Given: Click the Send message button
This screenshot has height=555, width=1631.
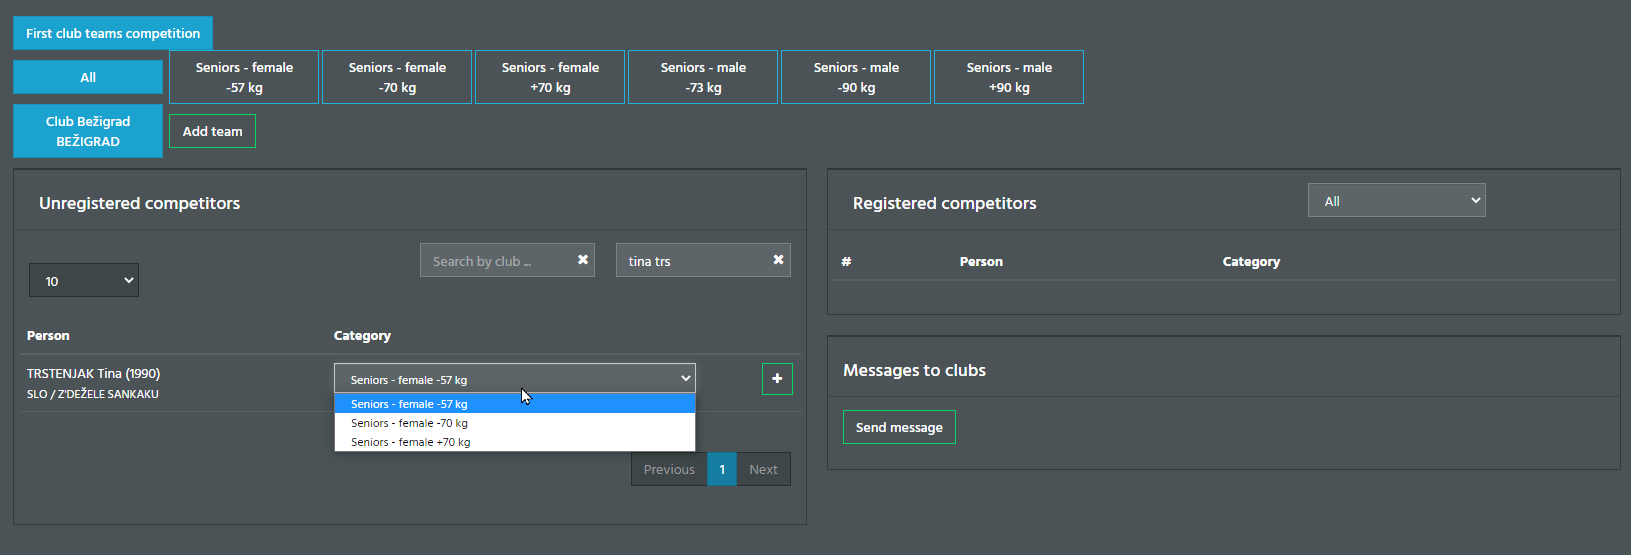Looking at the screenshot, I should 899,427.
